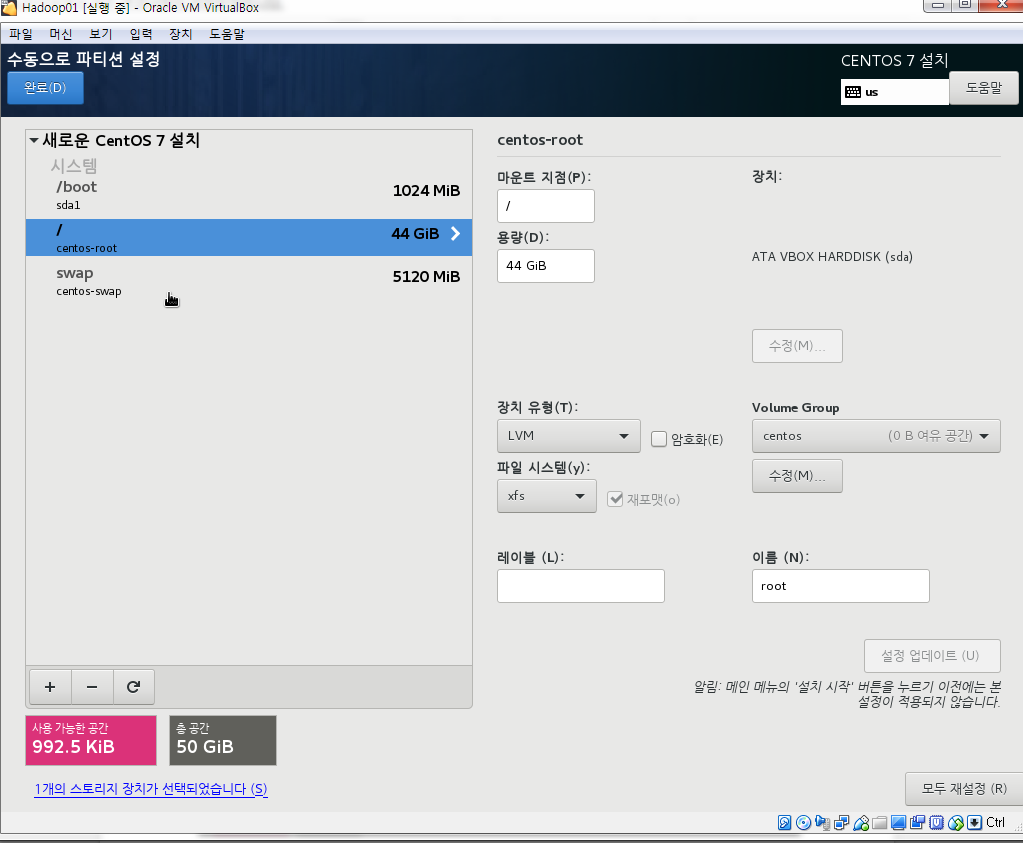Click the 레이블 input field
The height and width of the screenshot is (843, 1023).
tap(581, 586)
